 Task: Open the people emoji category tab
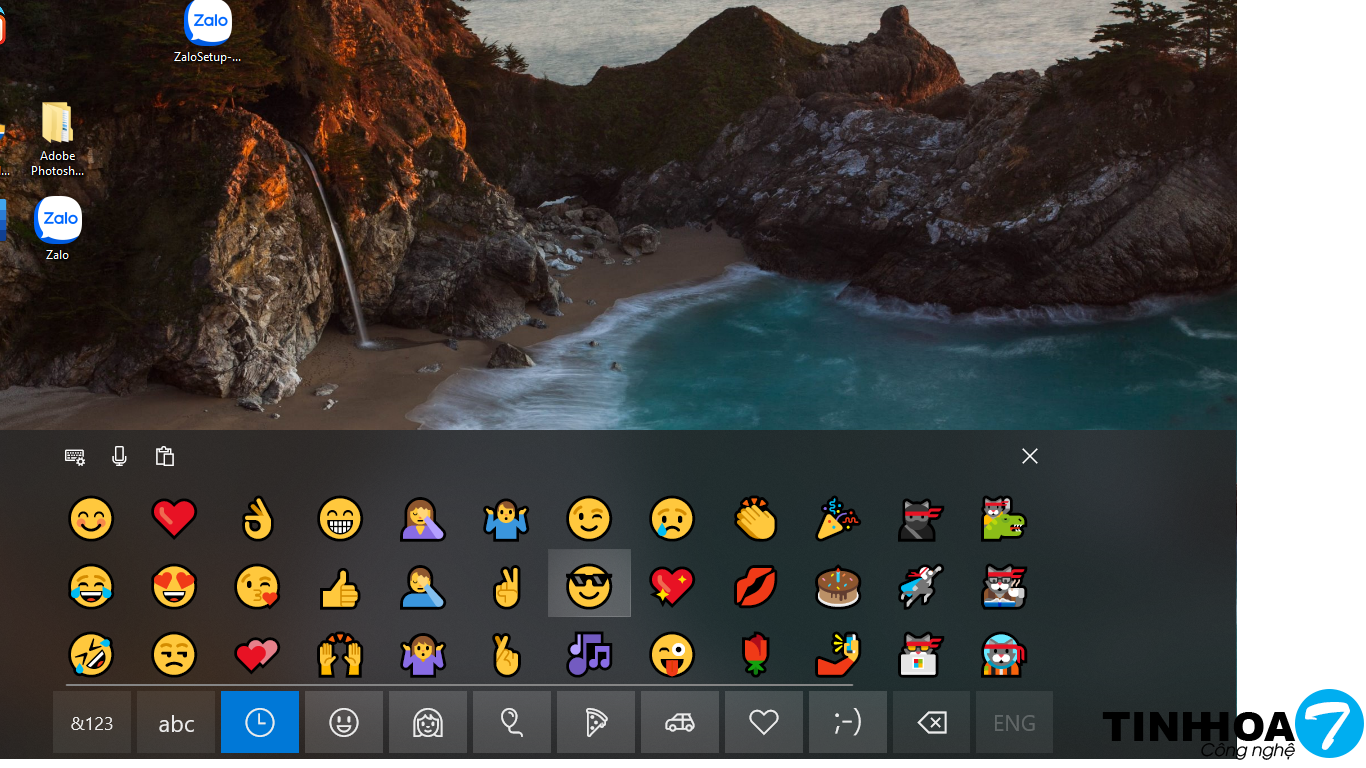(428, 722)
